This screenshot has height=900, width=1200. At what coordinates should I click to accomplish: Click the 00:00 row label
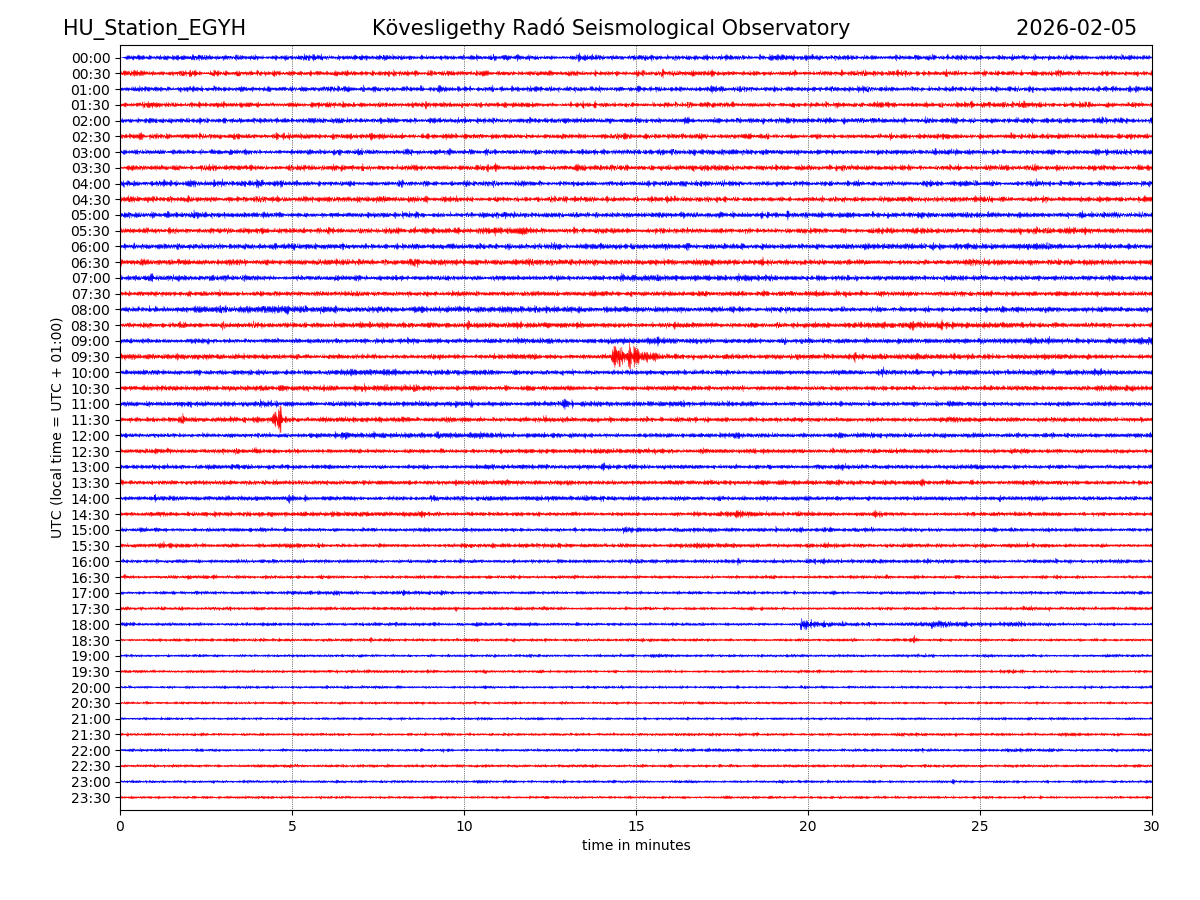[x=90, y=58]
